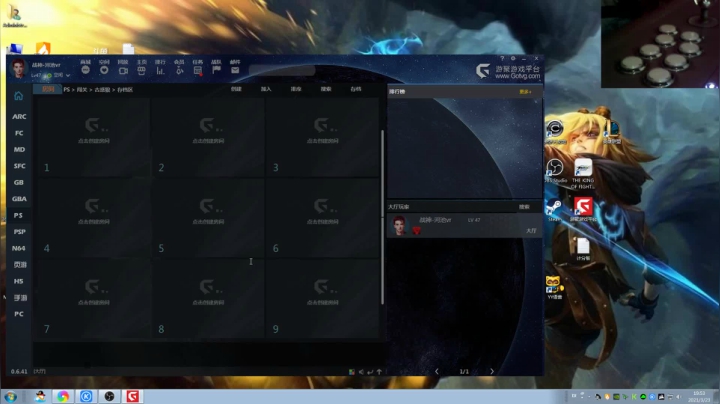The width and height of the screenshot is (720, 404).
Task: Open the Steam desktop shortcut
Action: point(554,211)
